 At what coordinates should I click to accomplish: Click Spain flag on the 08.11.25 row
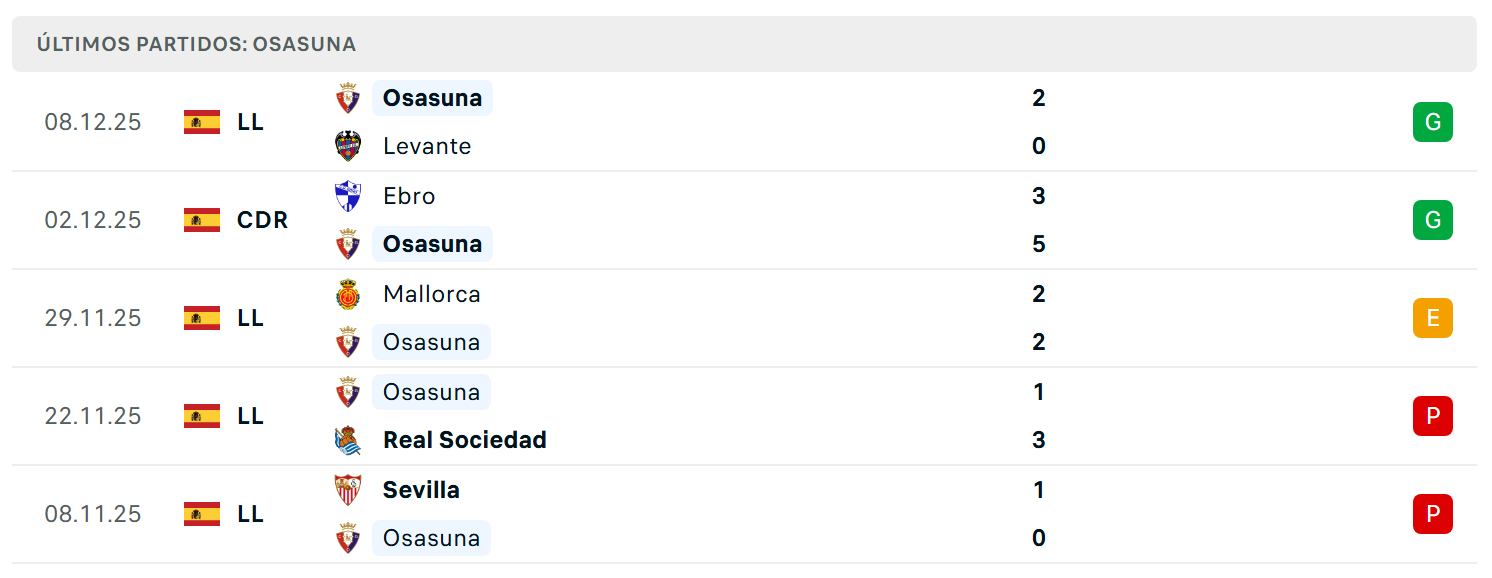(202, 514)
